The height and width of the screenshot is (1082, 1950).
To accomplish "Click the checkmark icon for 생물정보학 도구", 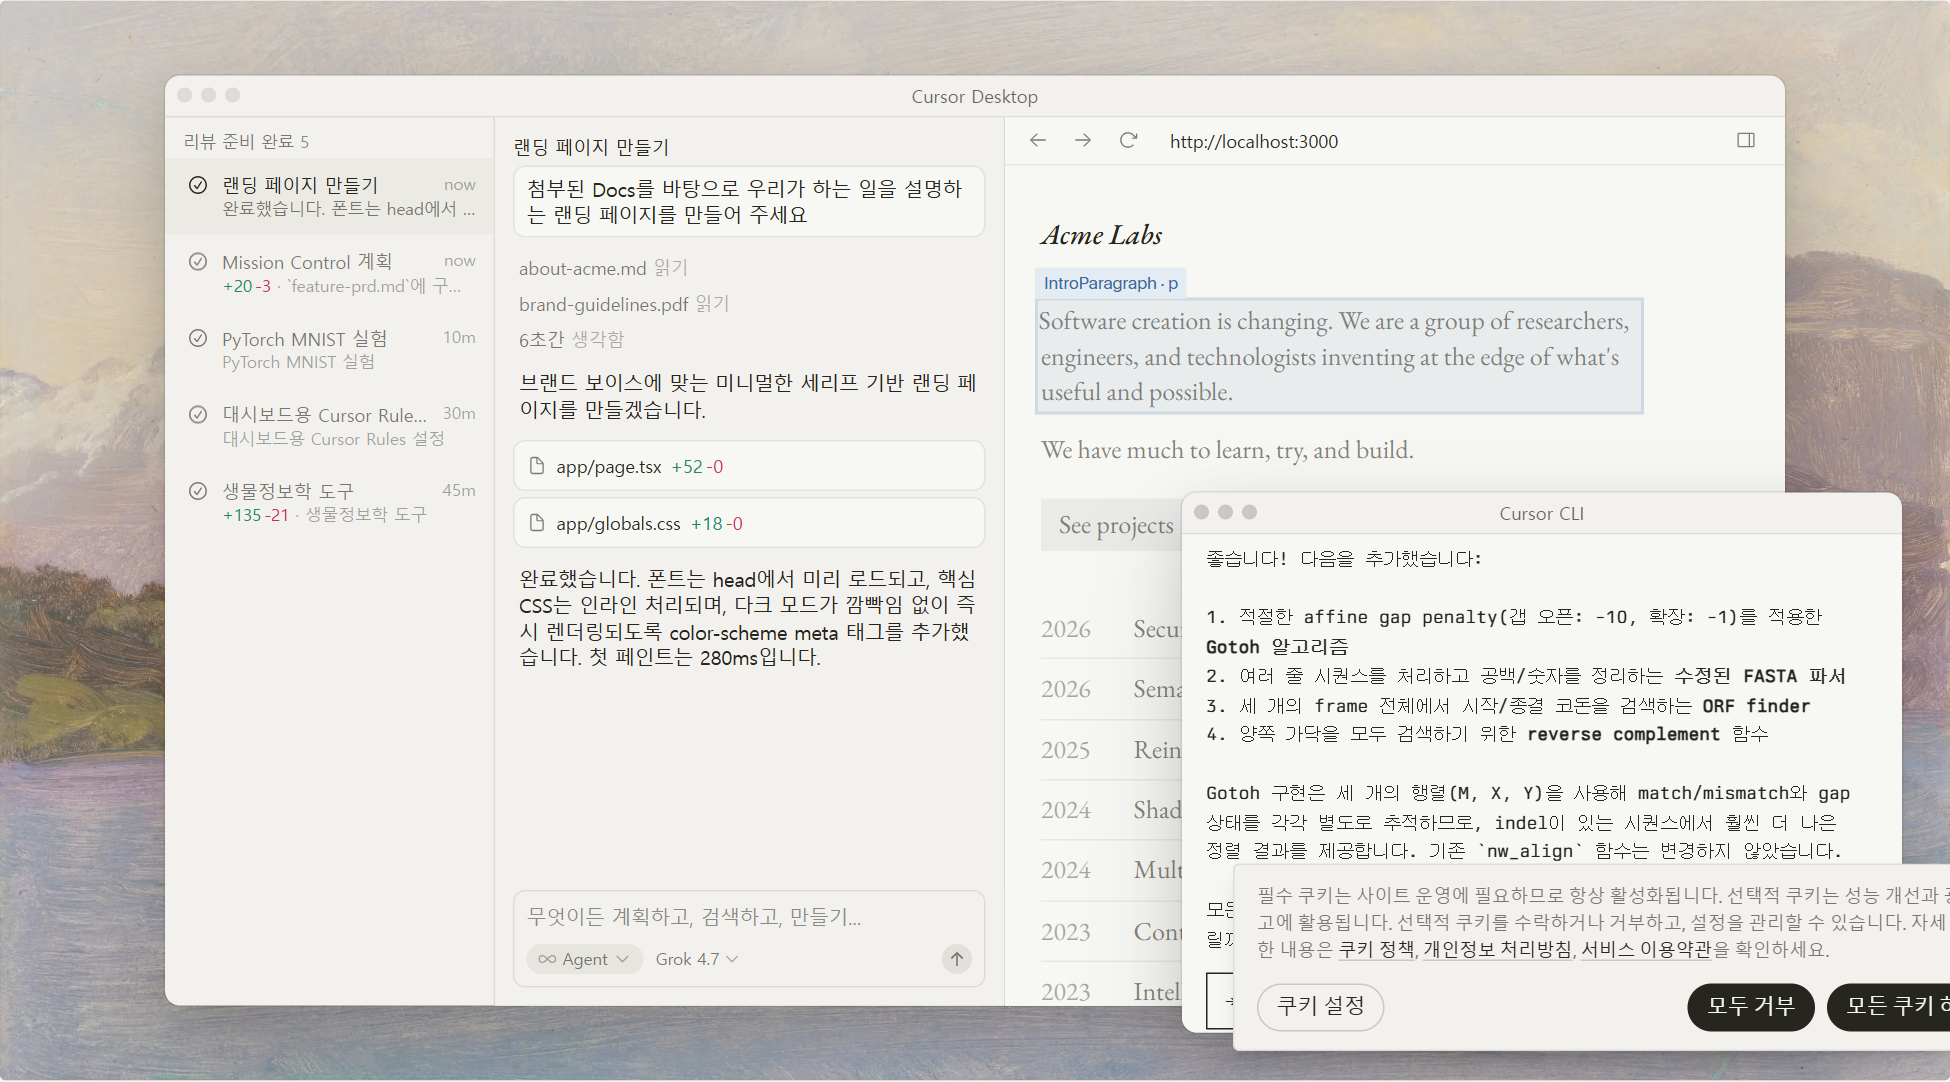I will click(x=198, y=491).
